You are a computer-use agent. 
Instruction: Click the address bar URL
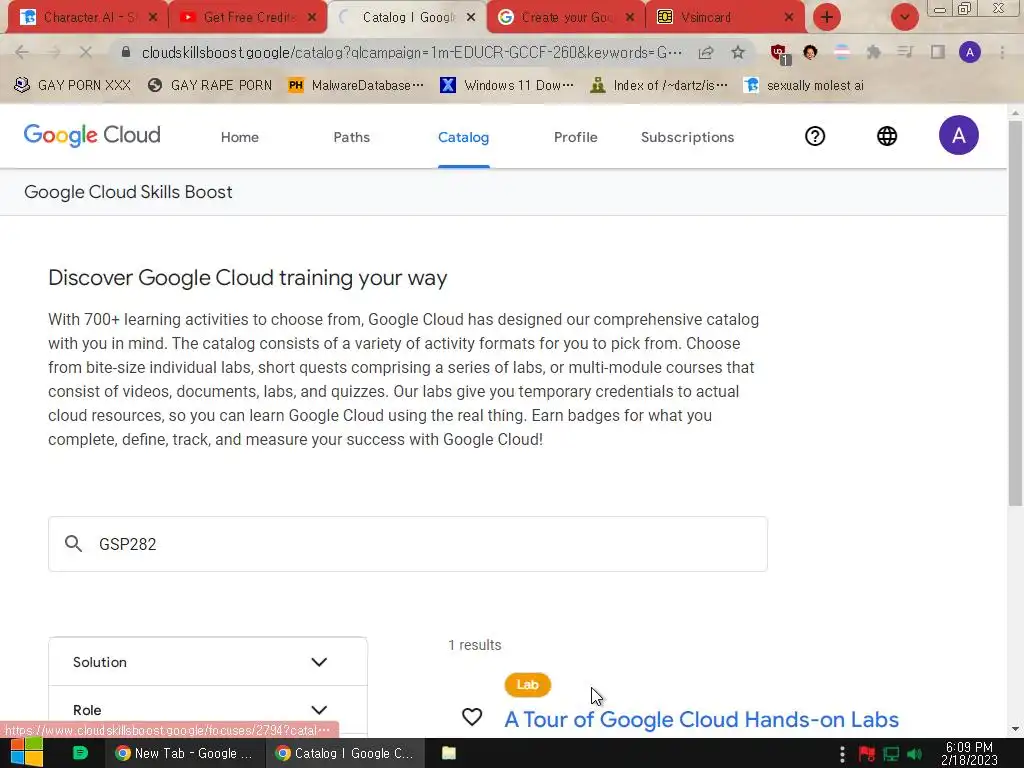411,52
